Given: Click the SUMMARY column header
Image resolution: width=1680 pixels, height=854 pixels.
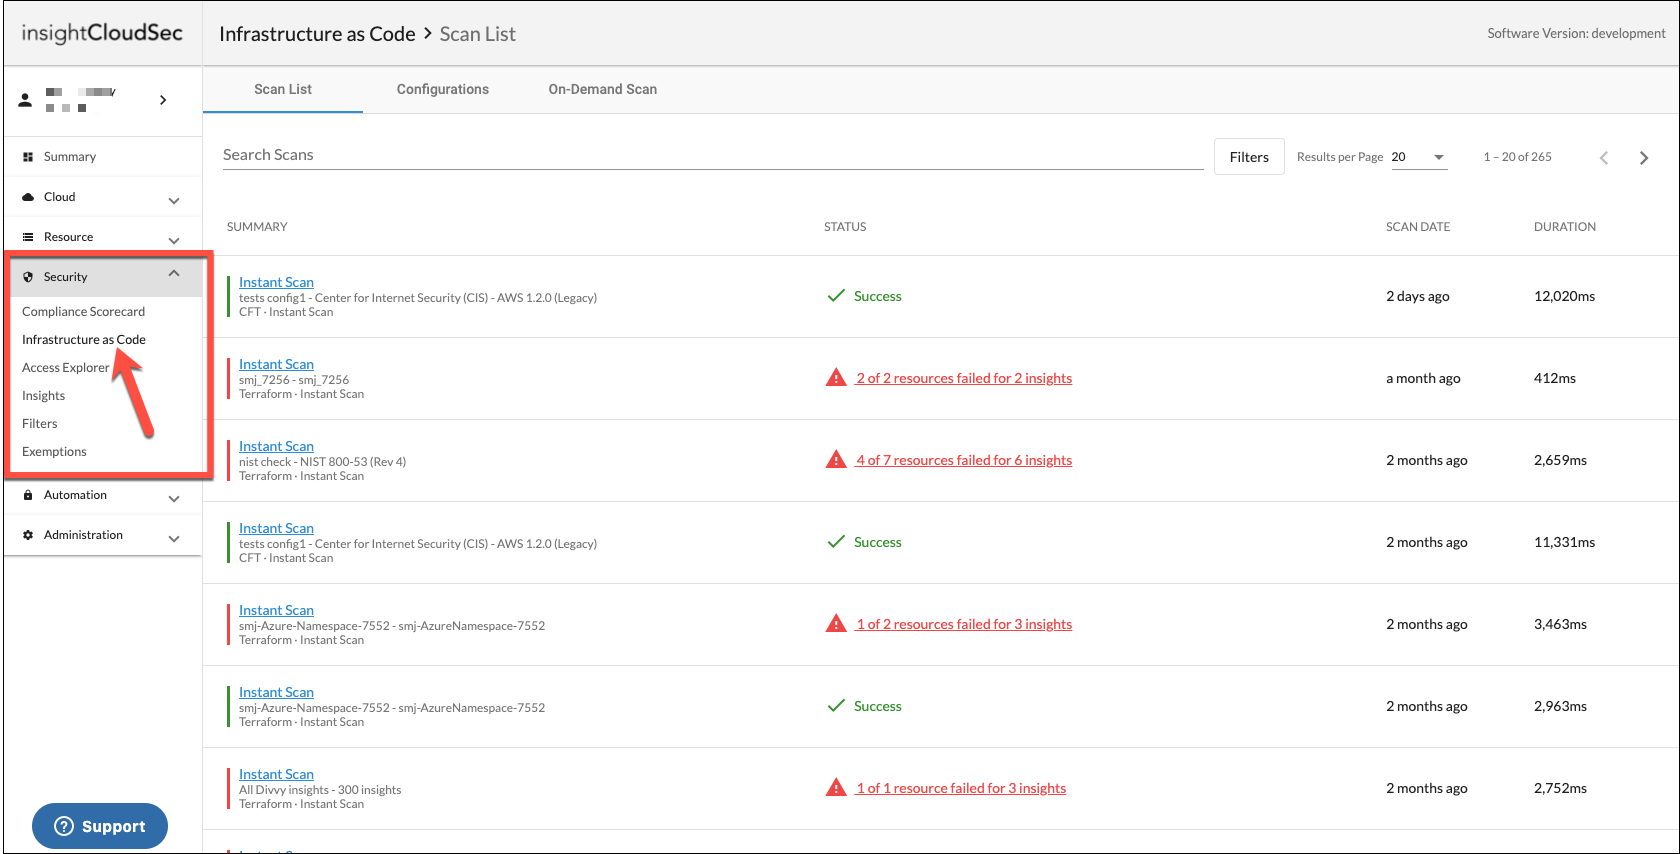Looking at the screenshot, I should click(x=257, y=227).
